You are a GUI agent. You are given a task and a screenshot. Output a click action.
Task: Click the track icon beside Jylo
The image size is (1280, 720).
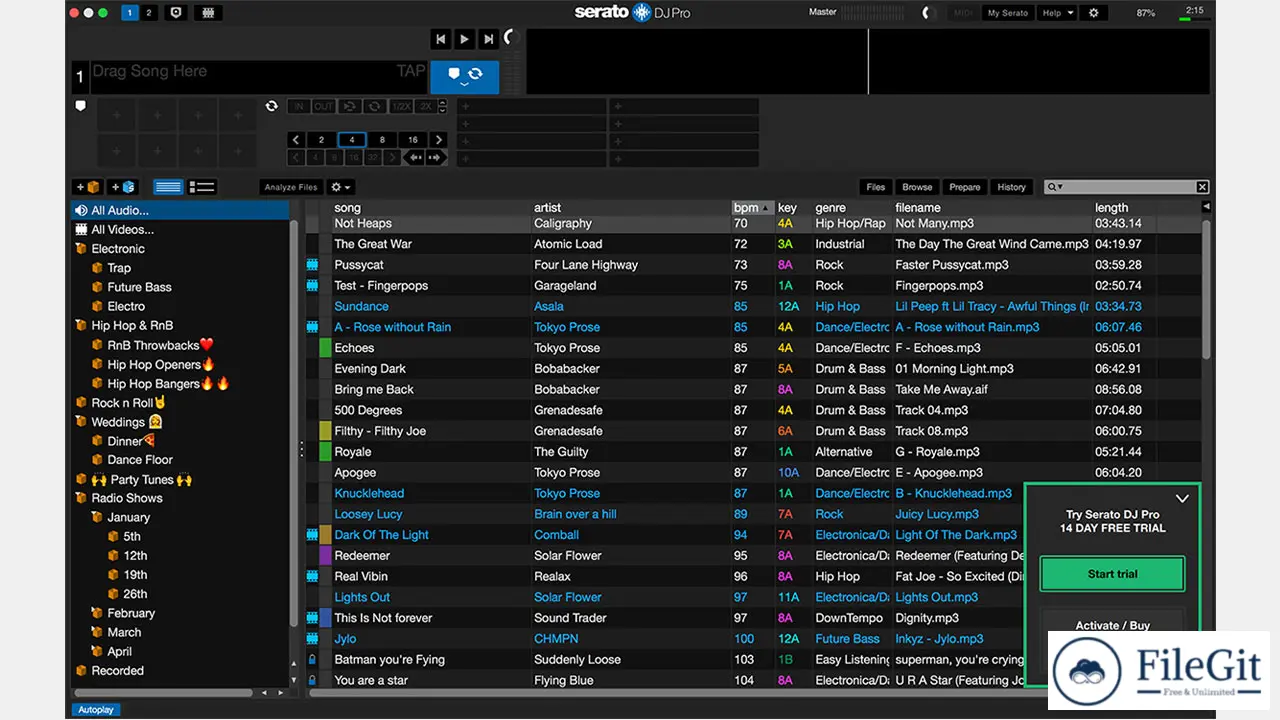tap(312, 638)
